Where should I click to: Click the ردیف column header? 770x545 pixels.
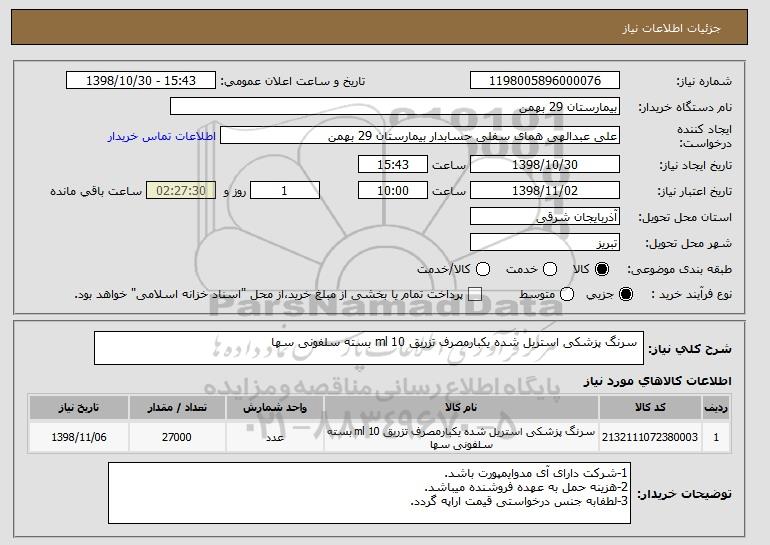pyautogui.click(x=716, y=408)
